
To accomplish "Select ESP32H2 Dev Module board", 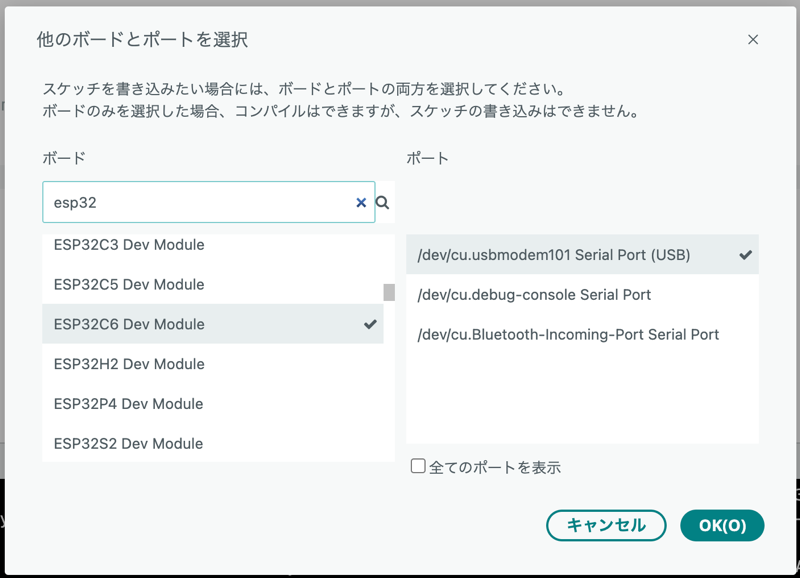I will pyautogui.click(x=213, y=364).
